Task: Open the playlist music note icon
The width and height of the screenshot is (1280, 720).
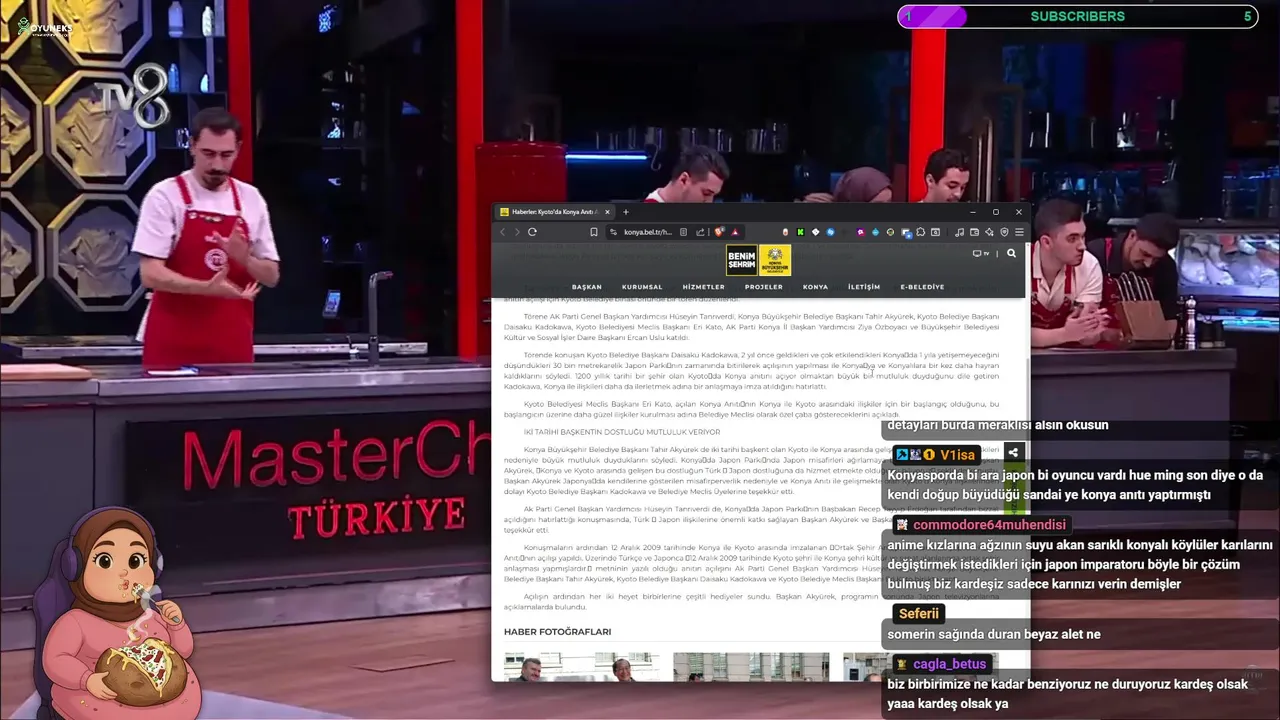Action: pyautogui.click(x=960, y=232)
